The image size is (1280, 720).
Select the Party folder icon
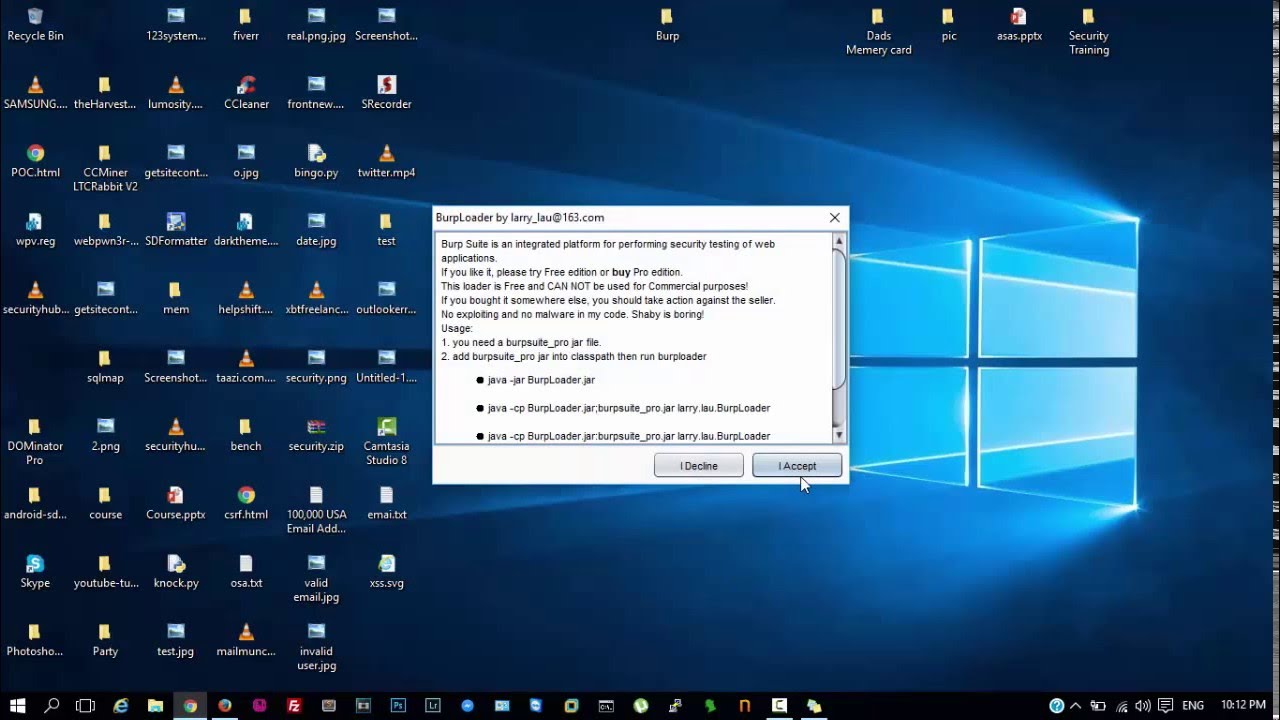click(105, 641)
